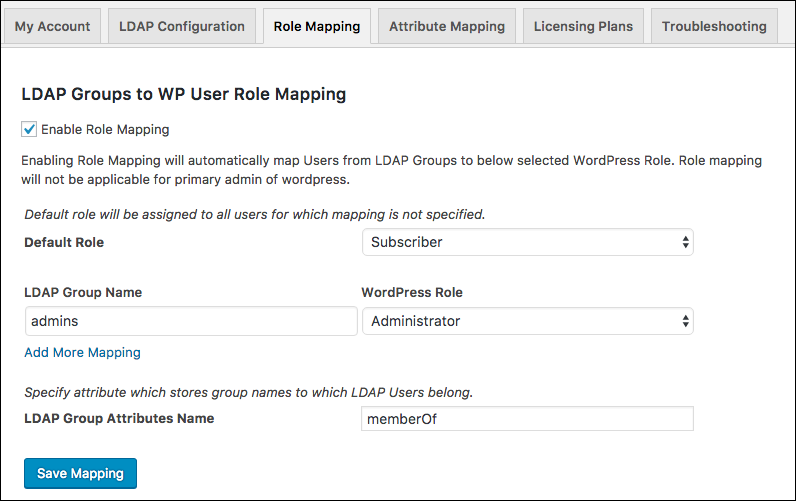Click the LDAP Group Attributes Name label

[119, 418]
